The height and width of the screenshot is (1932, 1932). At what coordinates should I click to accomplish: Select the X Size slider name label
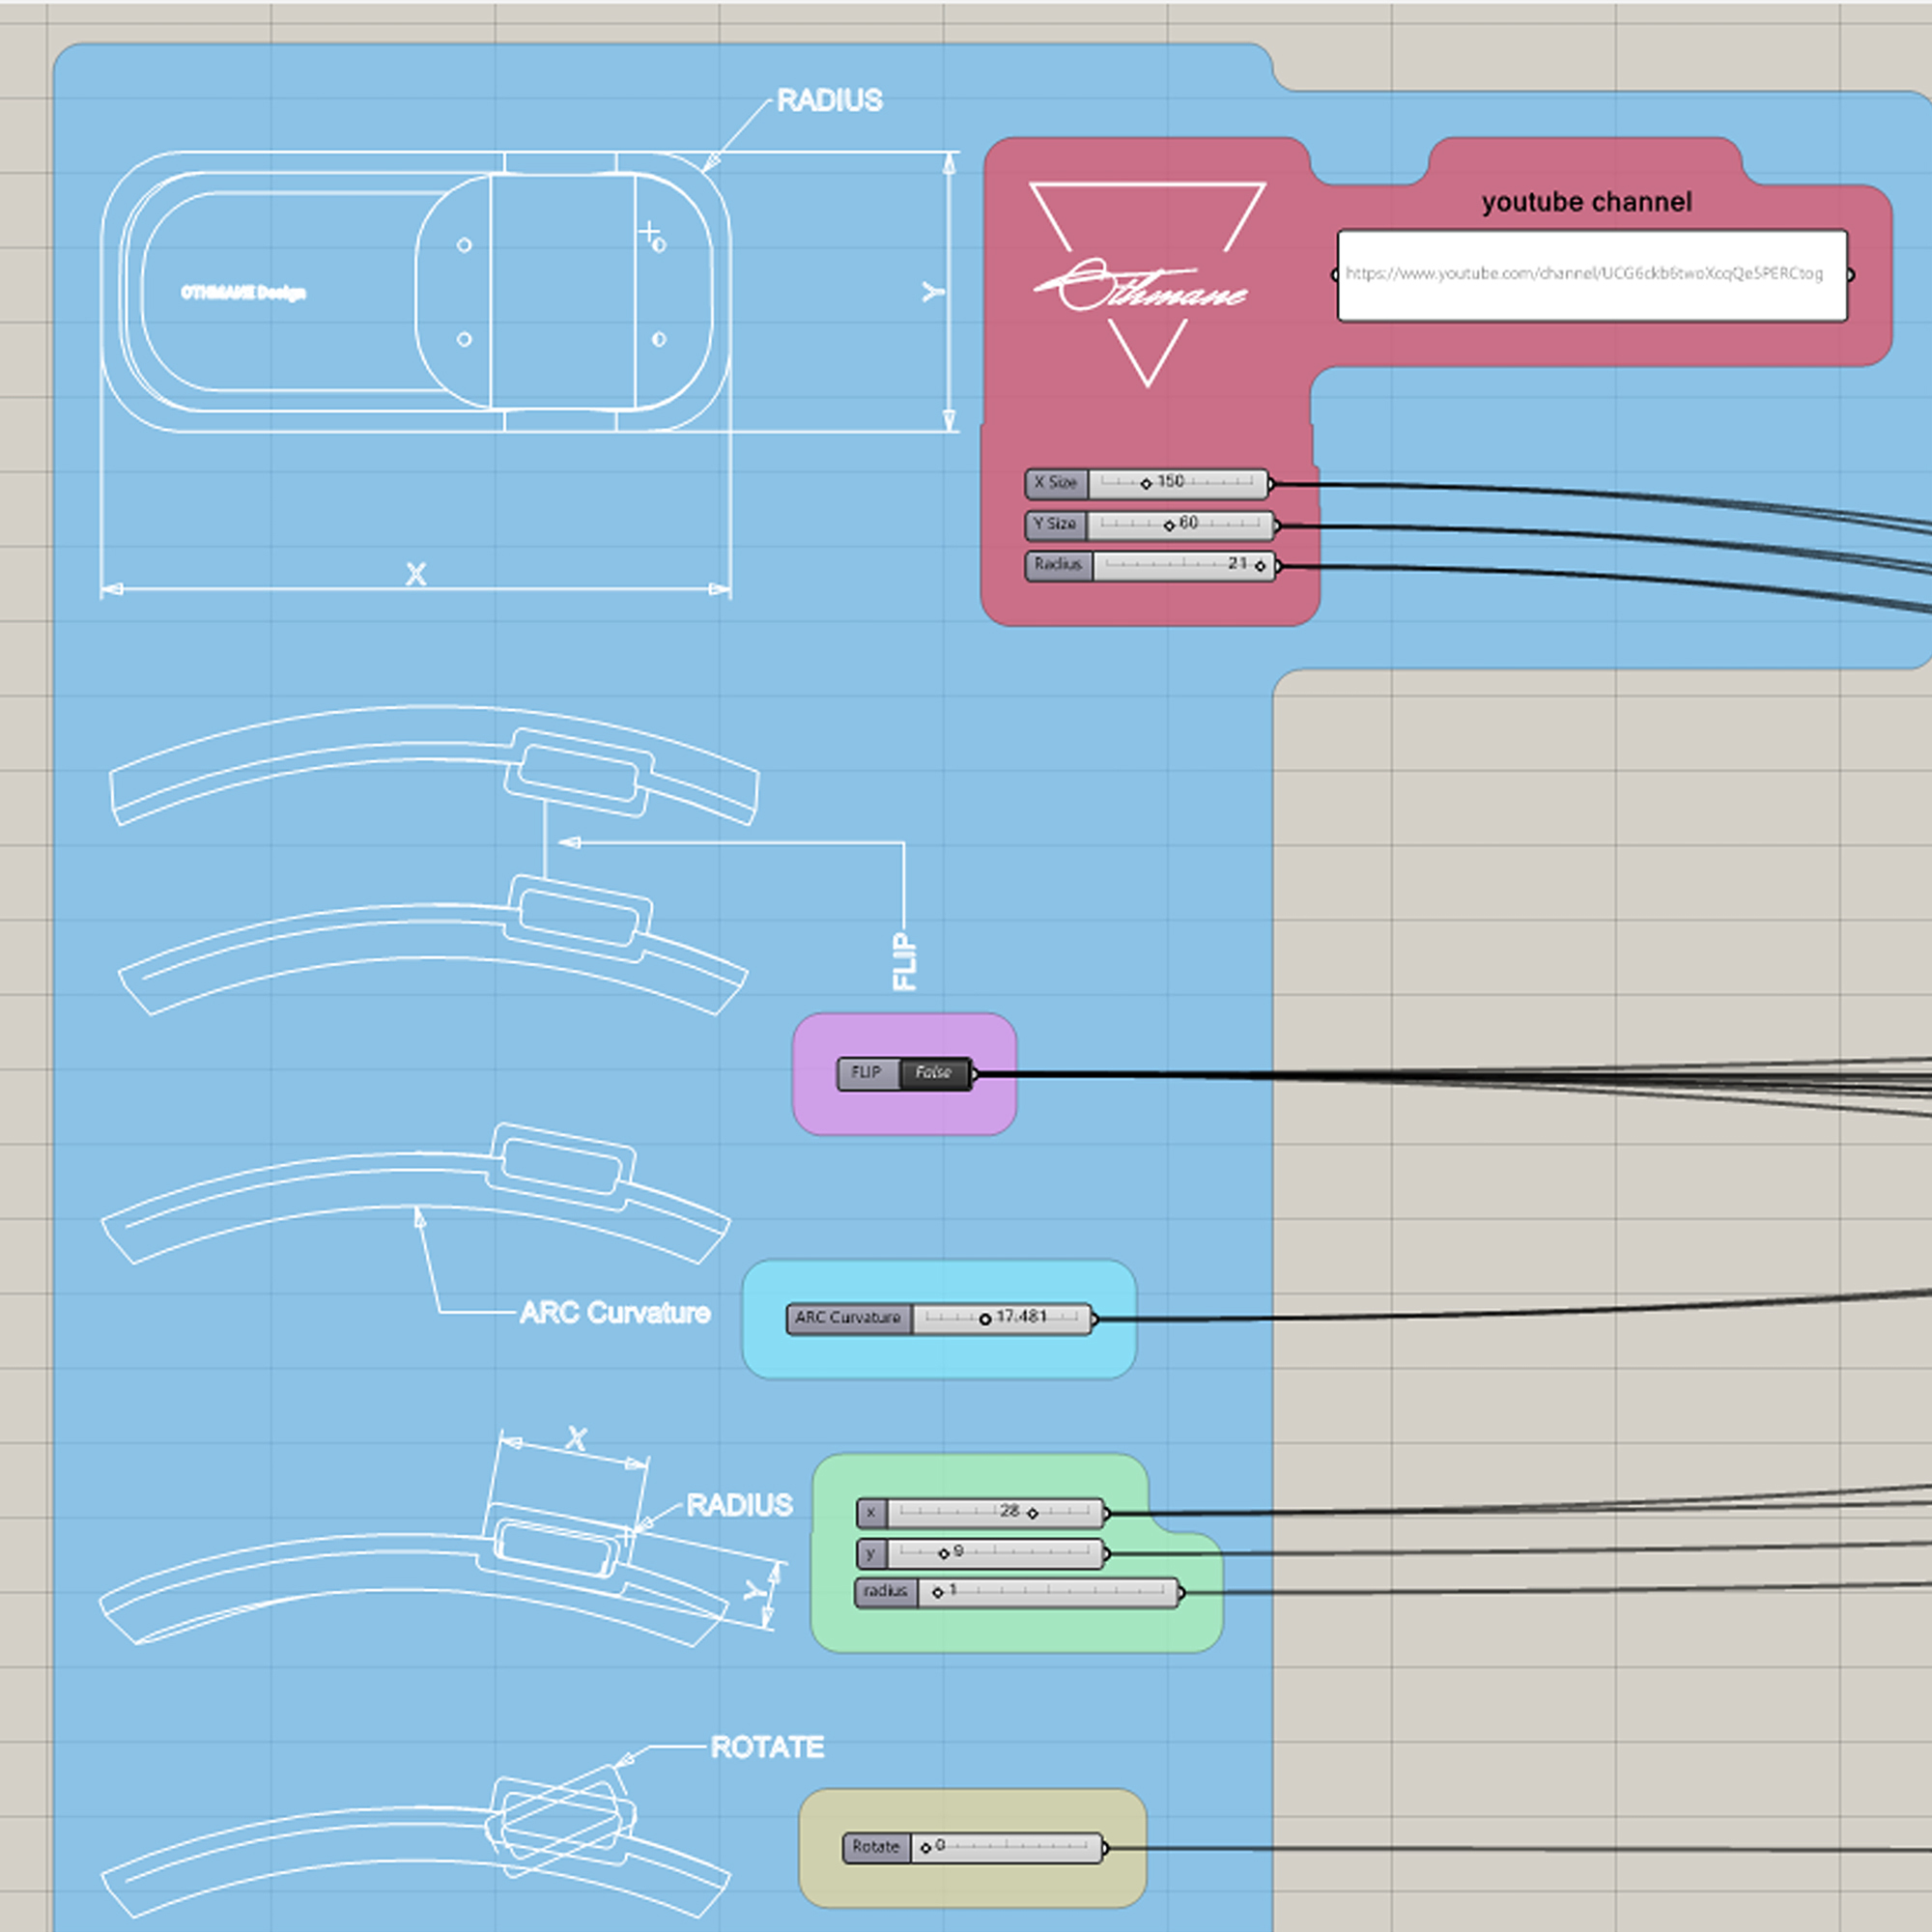pyautogui.click(x=1056, y=483)
